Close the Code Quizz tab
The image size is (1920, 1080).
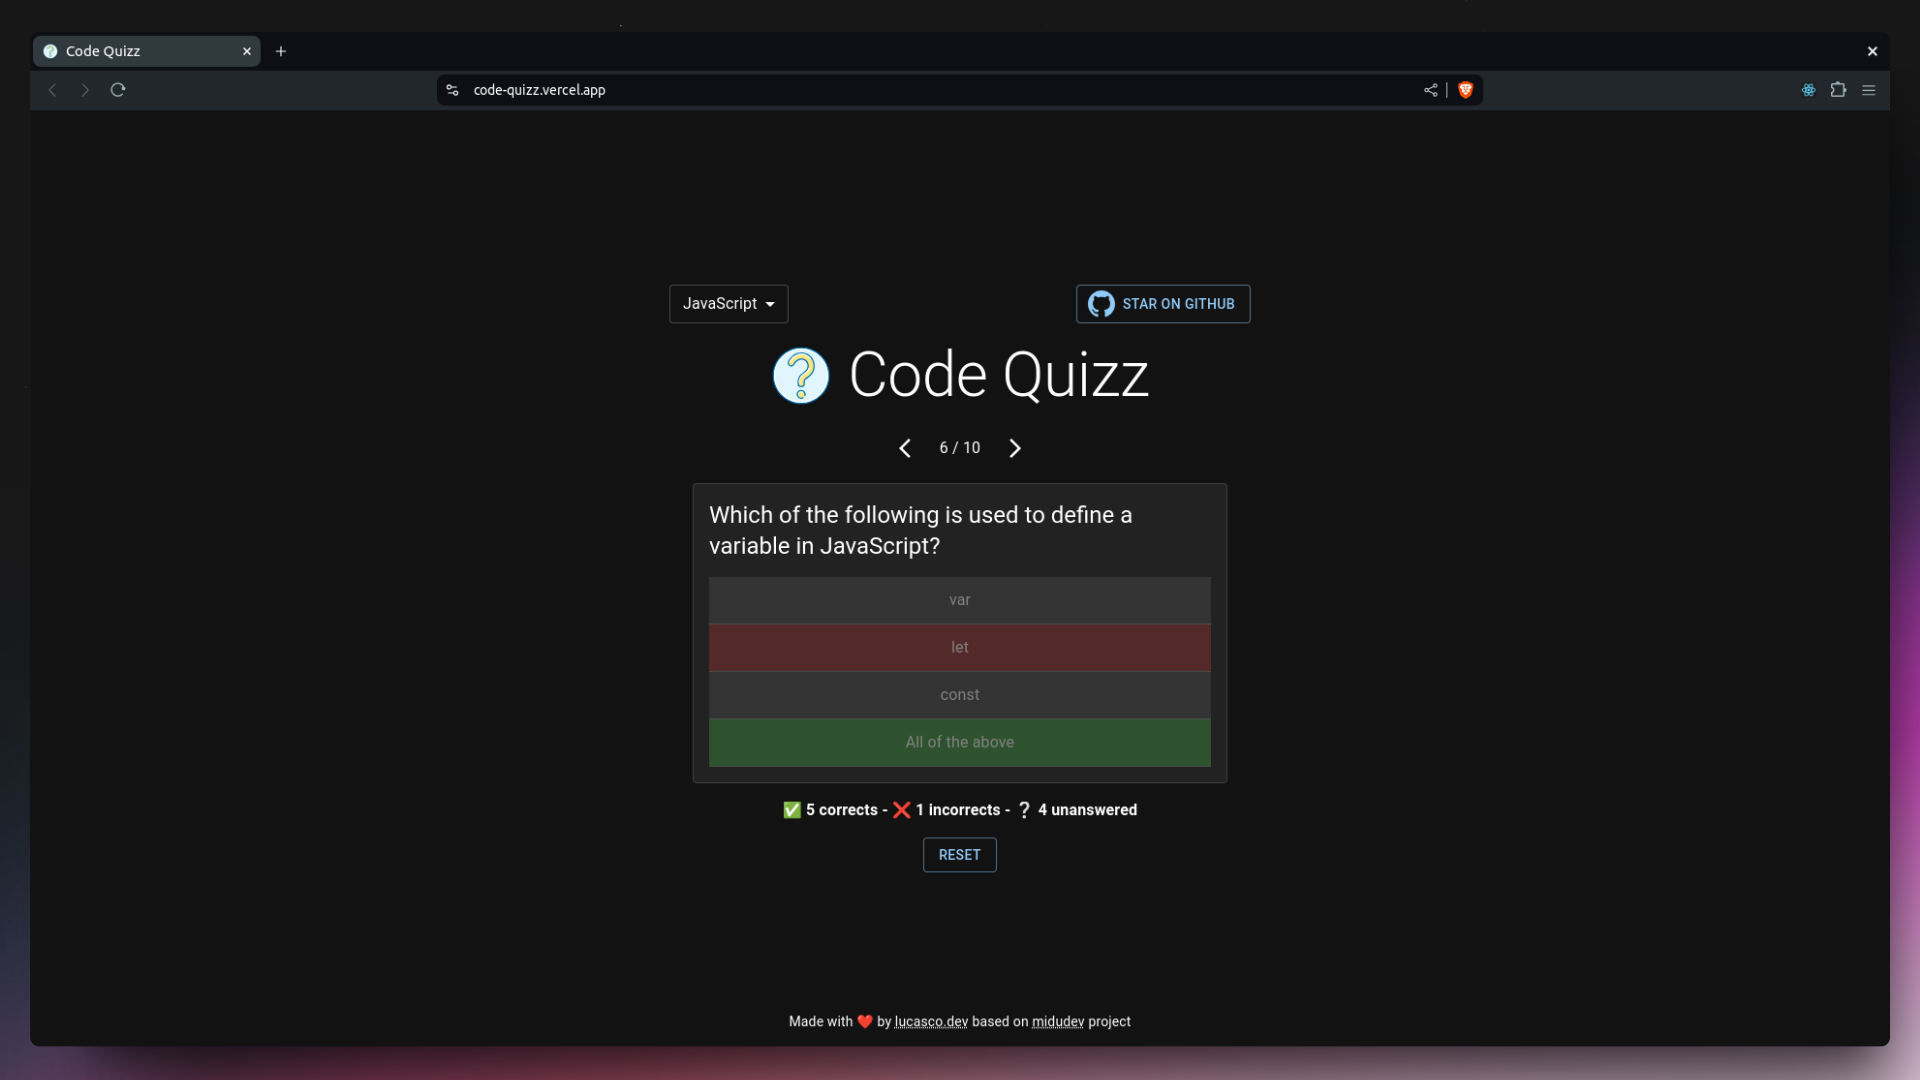pos(247,51)
